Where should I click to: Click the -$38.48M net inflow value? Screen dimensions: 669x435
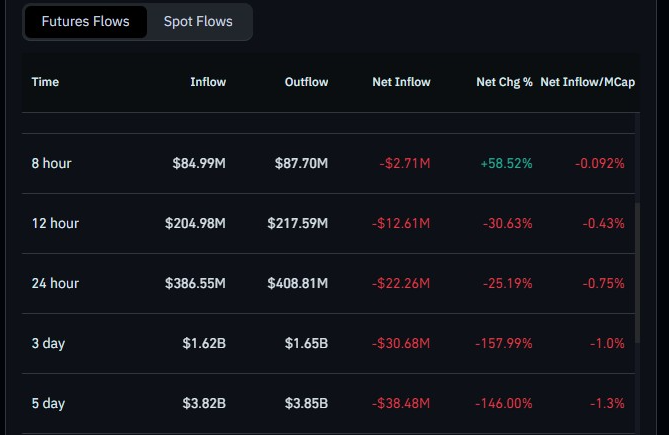pyautogui.click(x=401, y=404)
